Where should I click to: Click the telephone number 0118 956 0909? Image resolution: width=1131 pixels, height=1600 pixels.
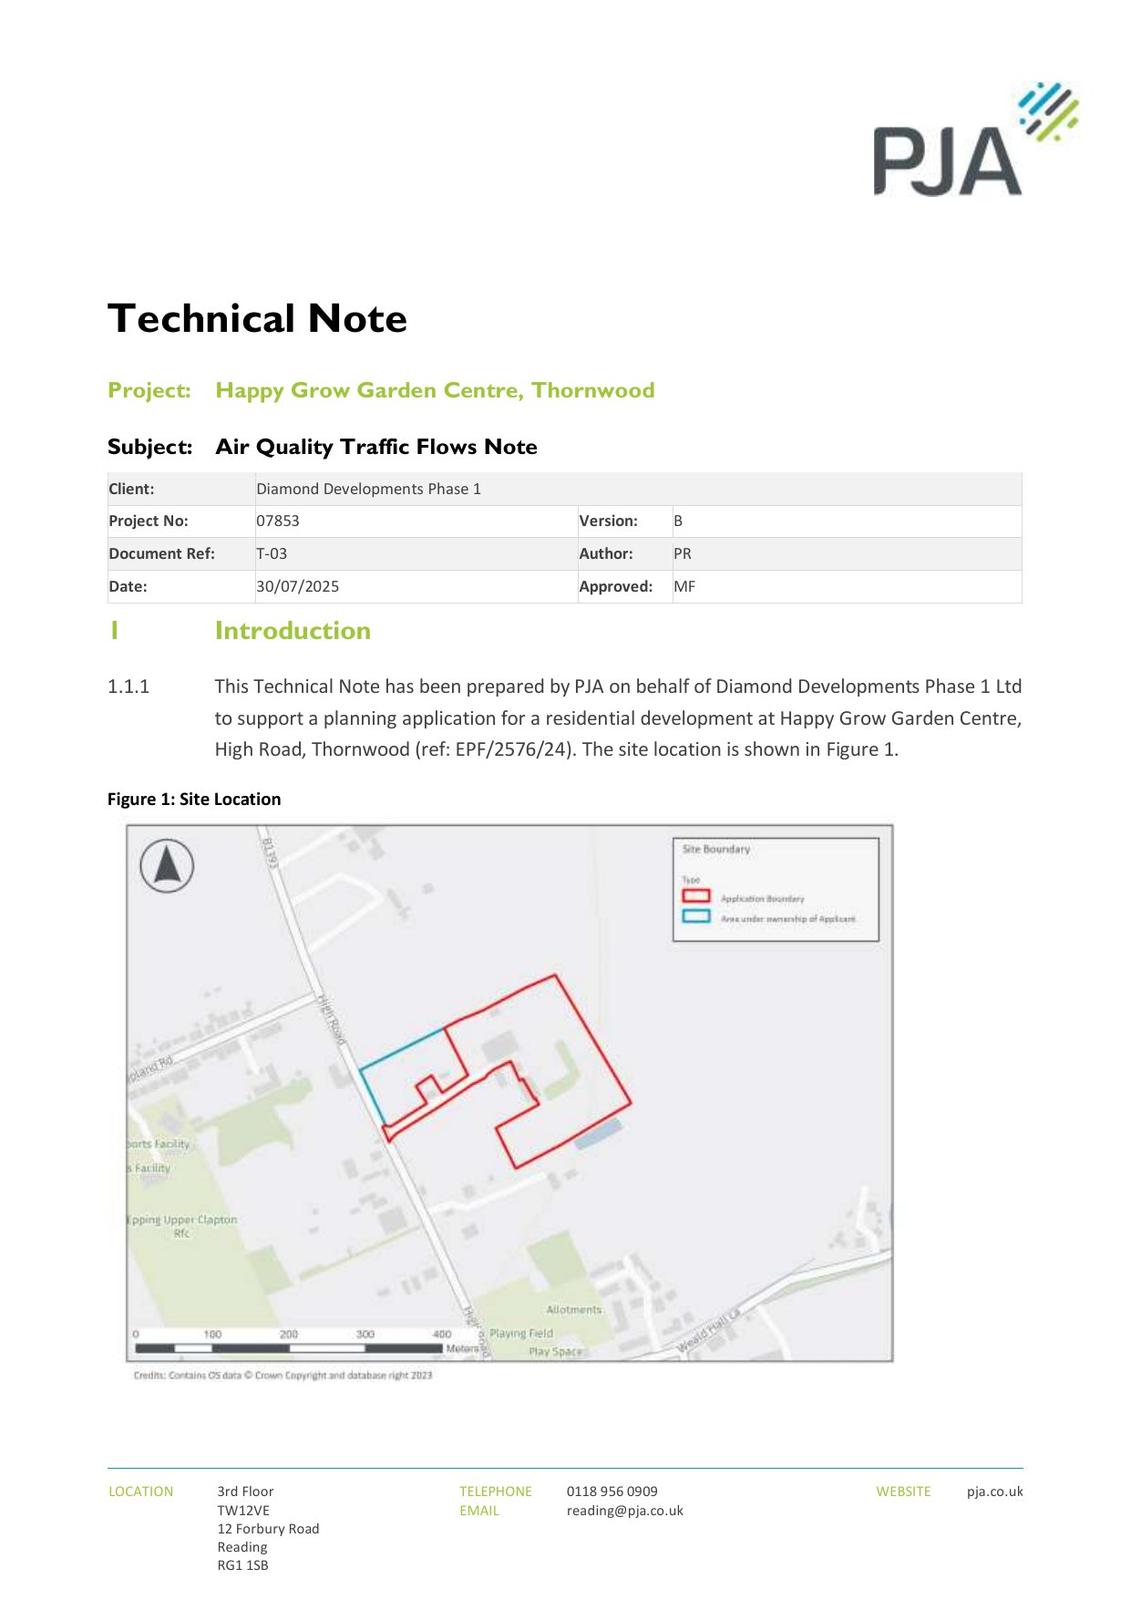coord(612,1491)
